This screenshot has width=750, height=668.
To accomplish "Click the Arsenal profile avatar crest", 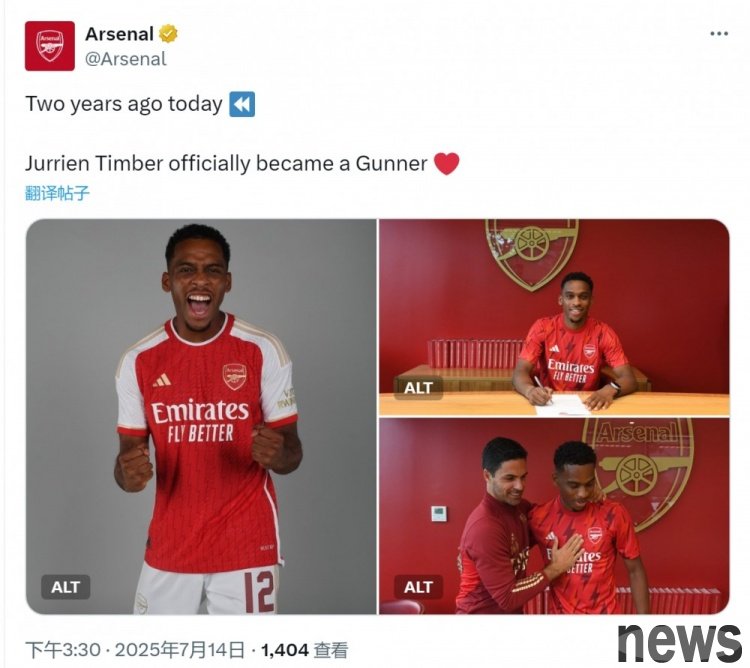I will click(x=50, y=46).
